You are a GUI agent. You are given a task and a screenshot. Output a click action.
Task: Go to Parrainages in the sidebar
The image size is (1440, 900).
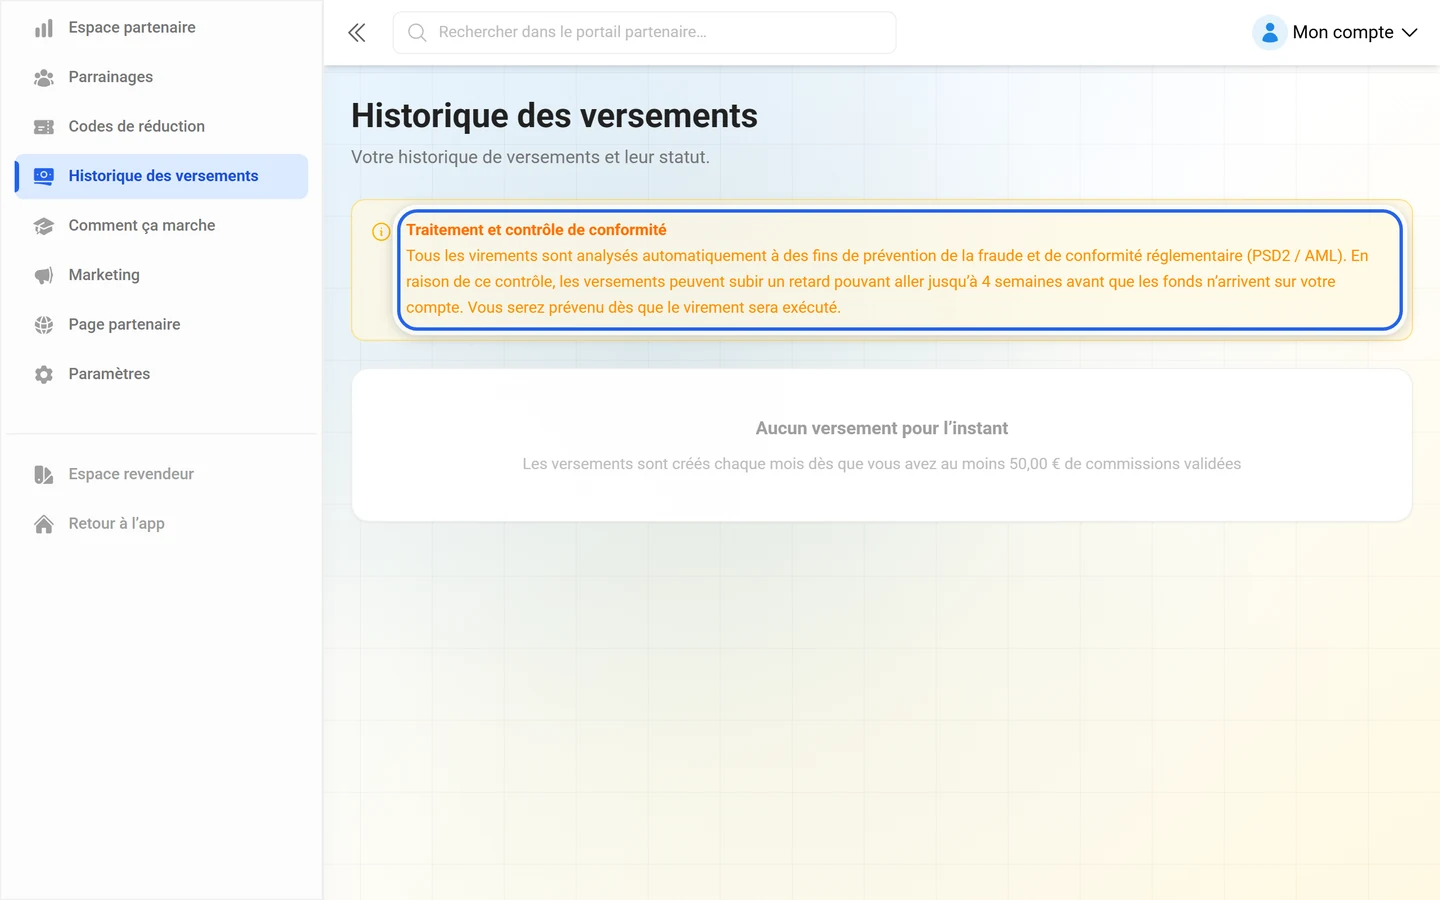[x=161, y=77]
